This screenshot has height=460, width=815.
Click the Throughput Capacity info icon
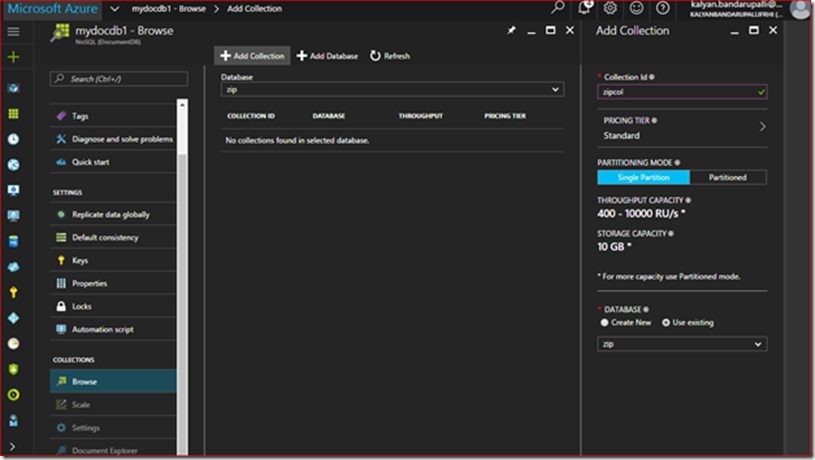688,200
